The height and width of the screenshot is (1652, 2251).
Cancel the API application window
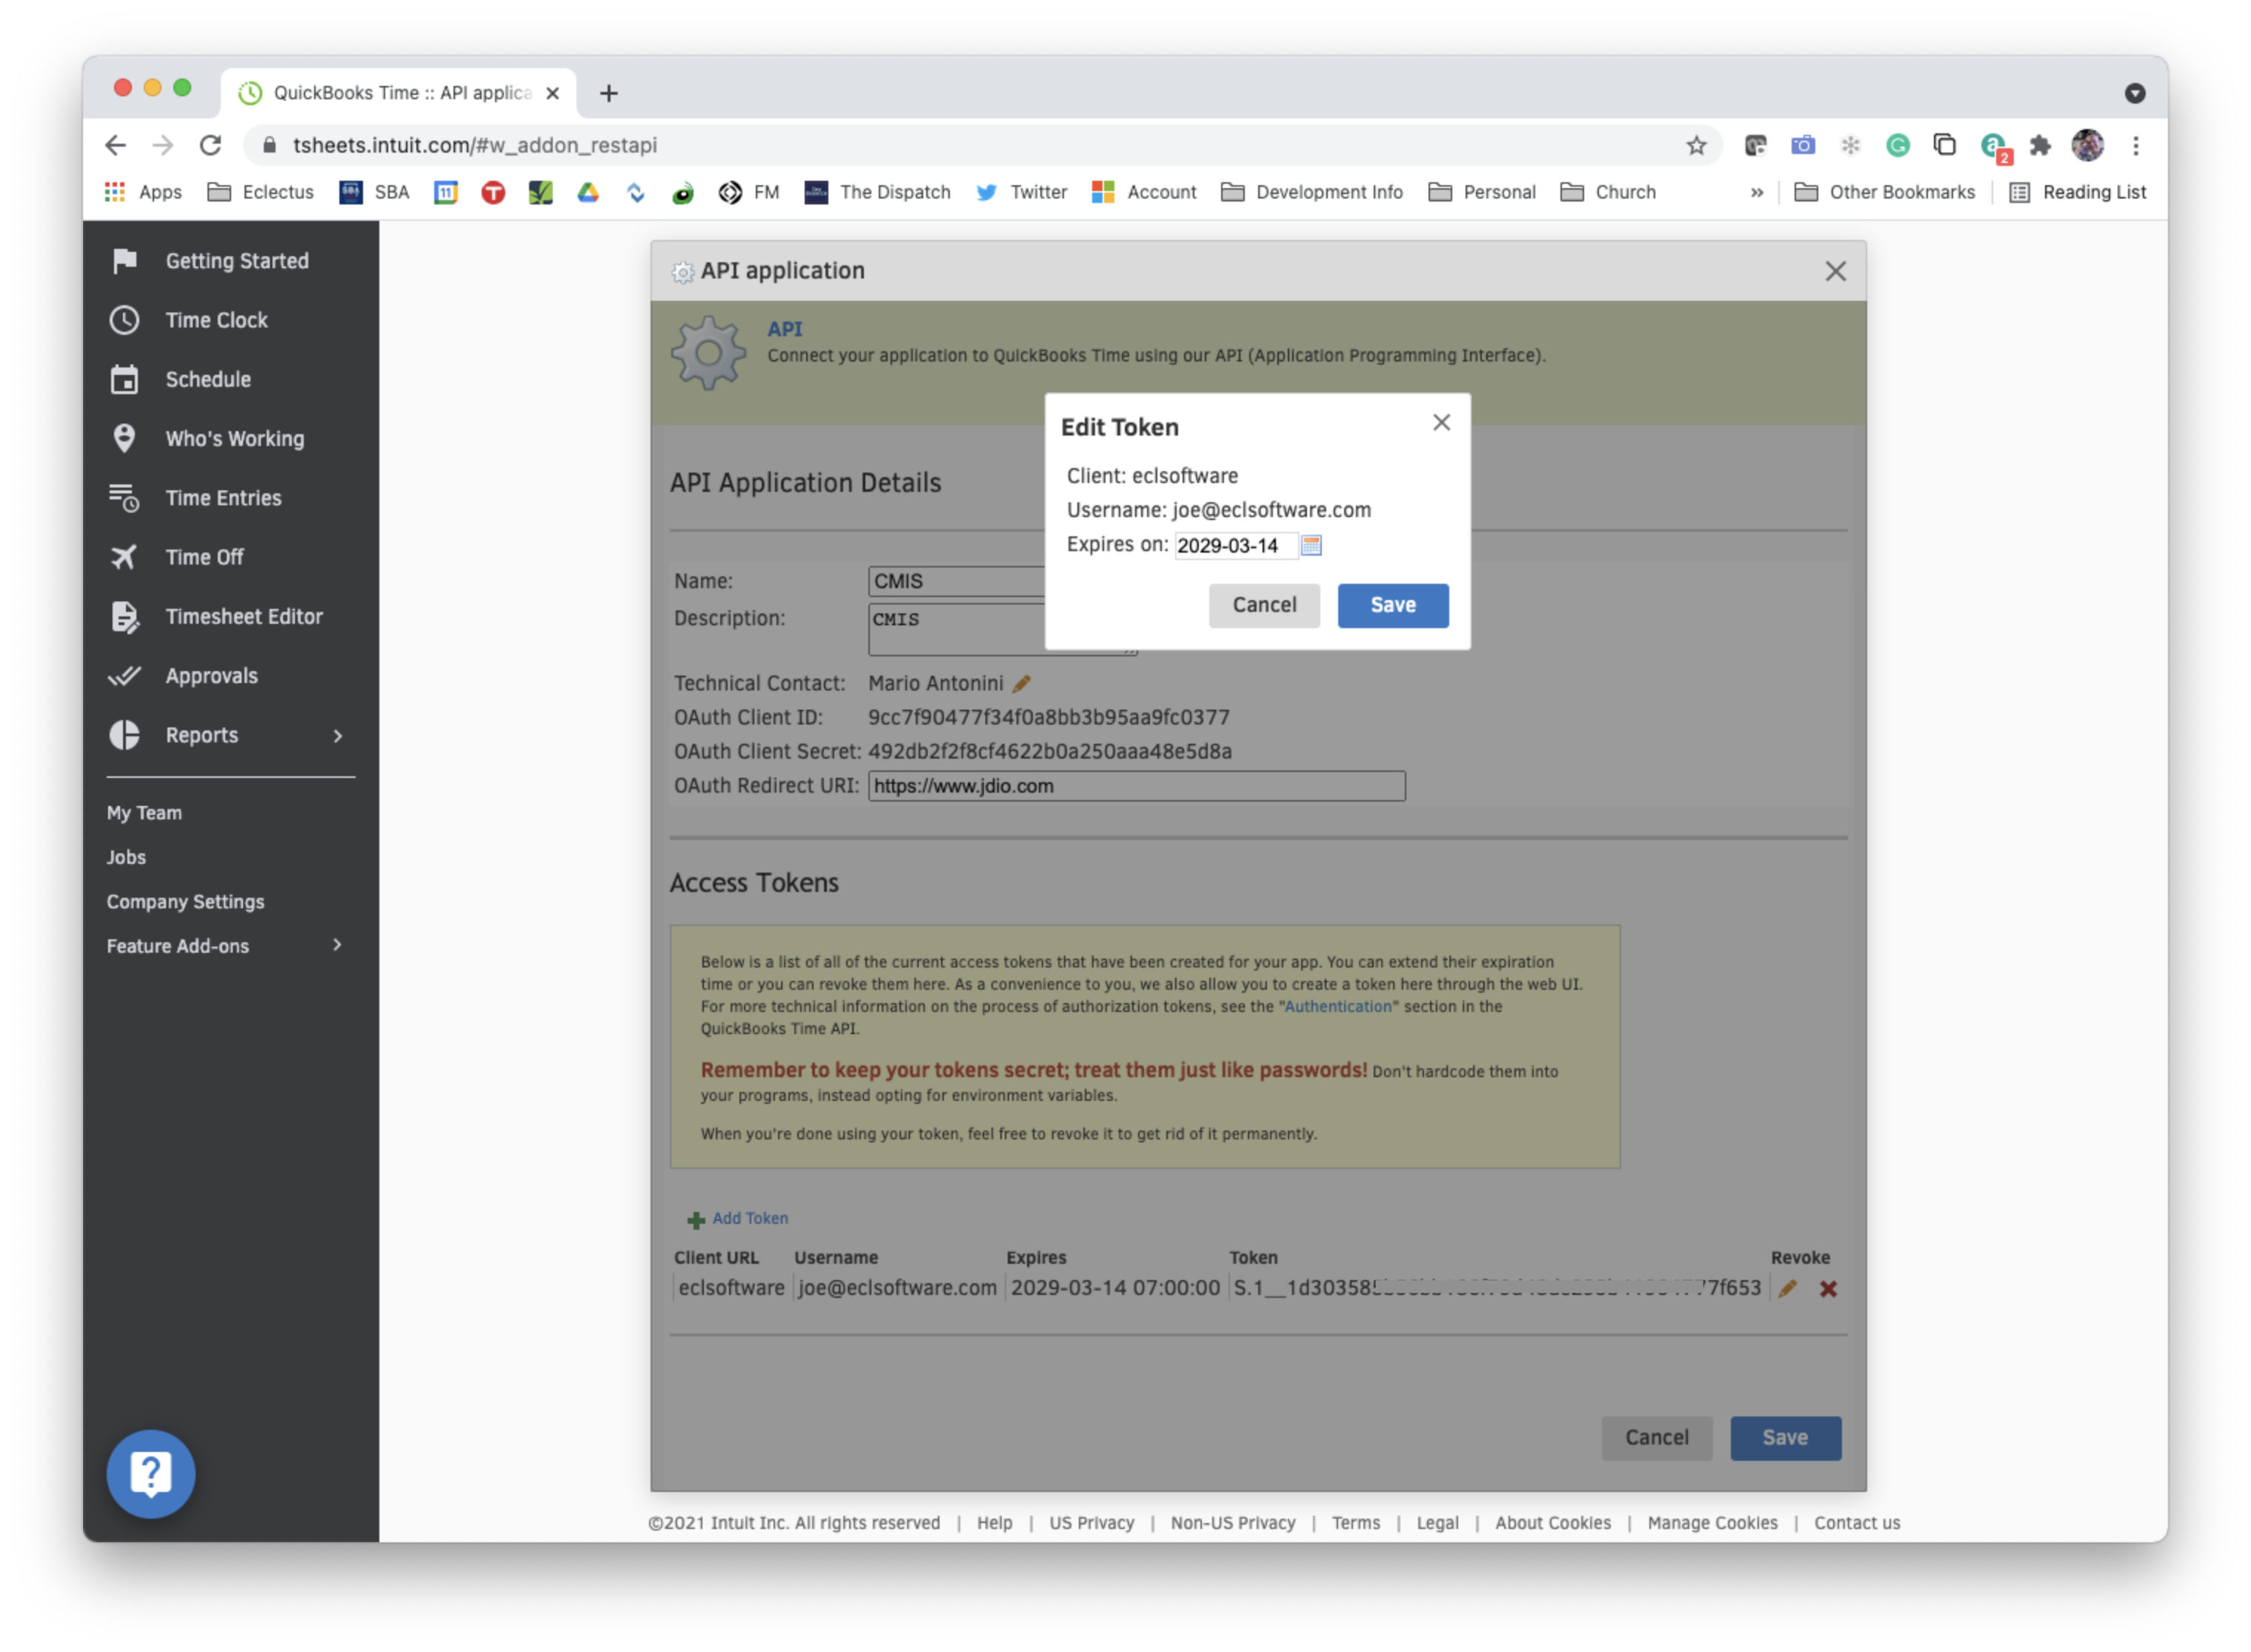(1656, 1437)
